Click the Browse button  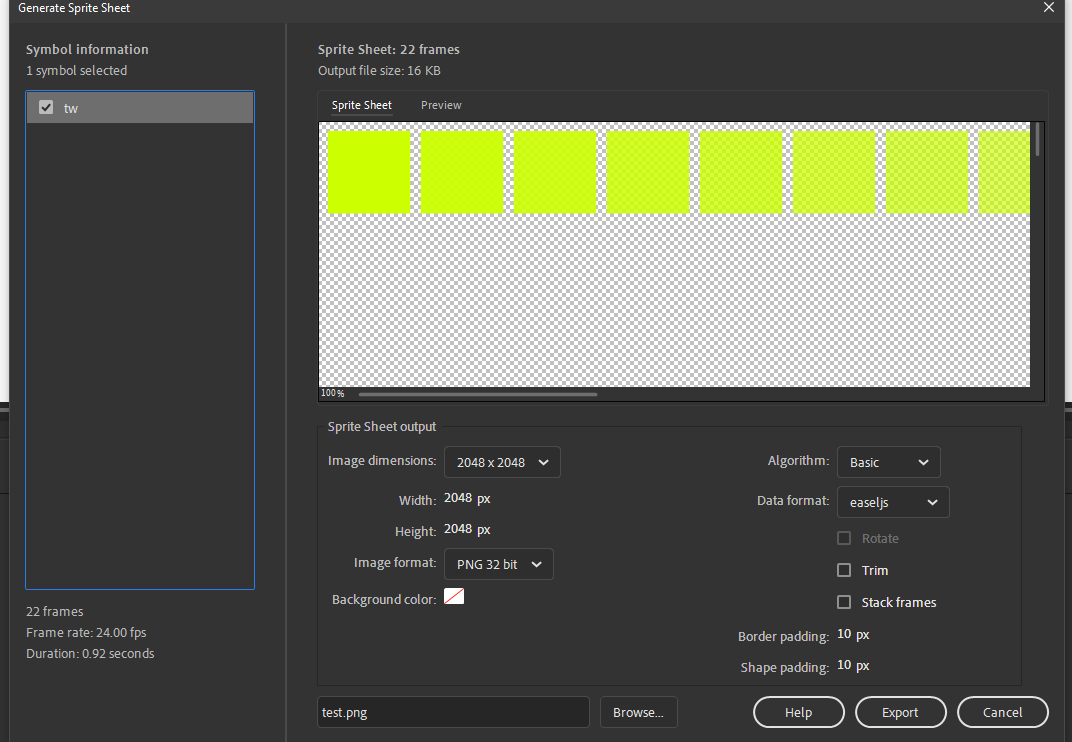coord(638,712)
